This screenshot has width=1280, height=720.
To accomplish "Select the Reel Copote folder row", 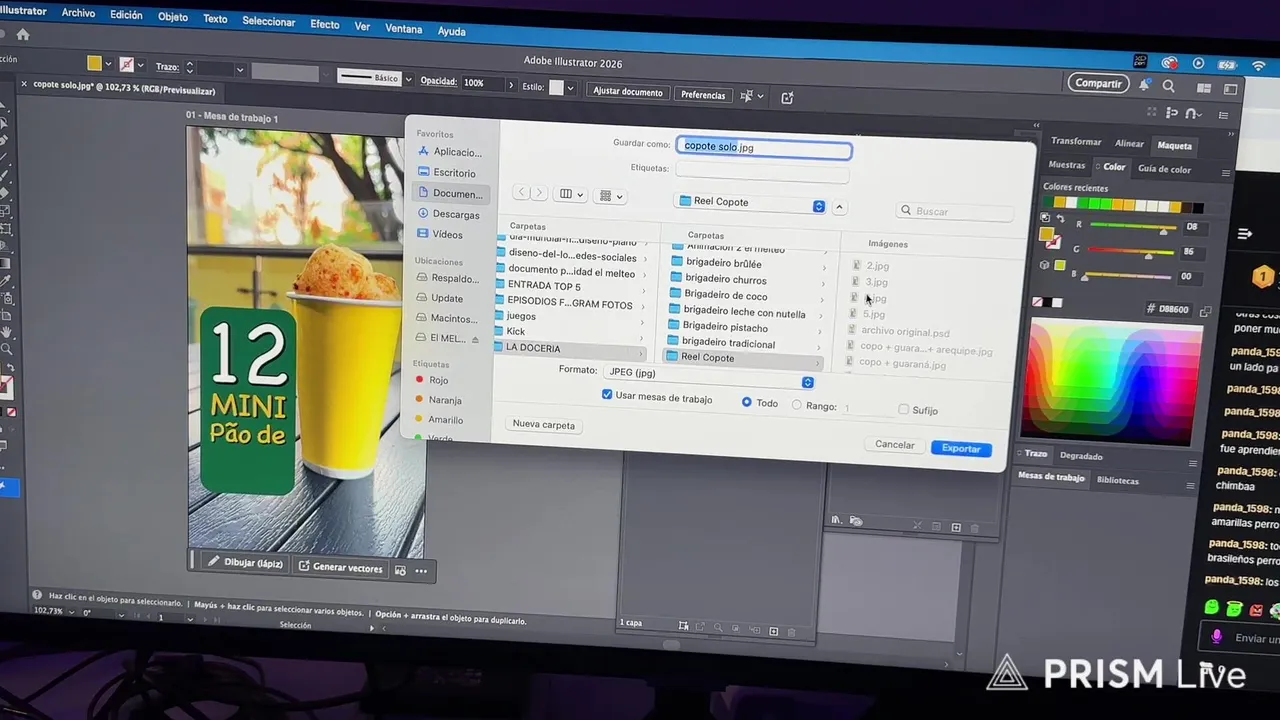I will (x=745, y=358).
